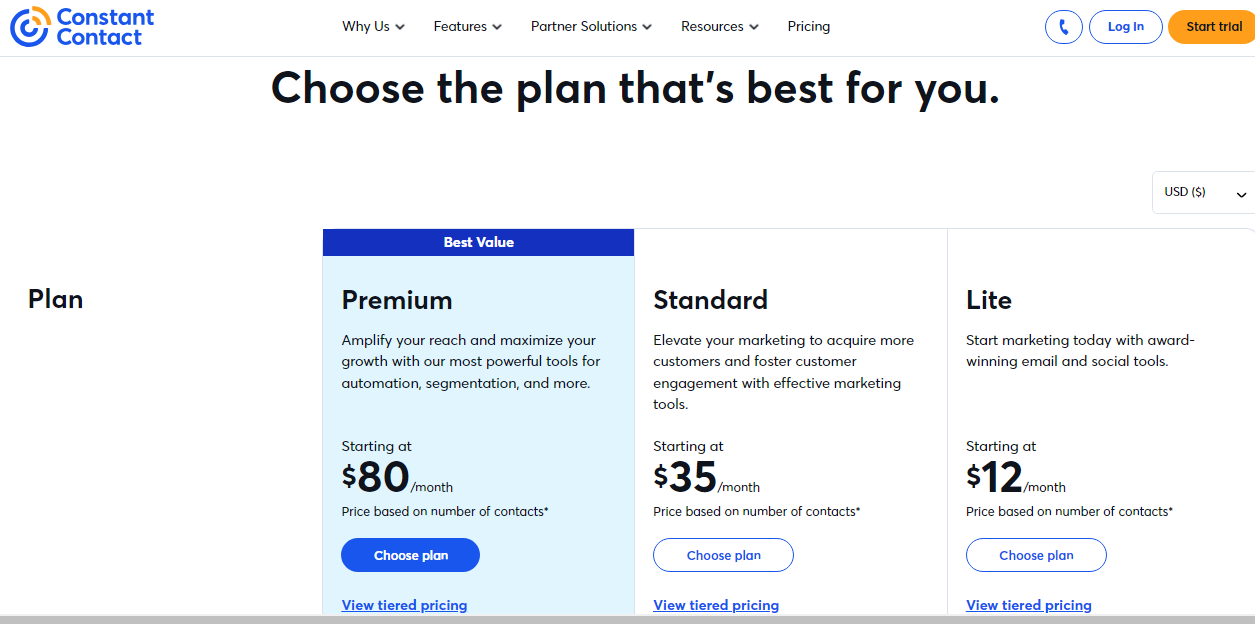Click the phone call icon button
Screen dimensions: 1255x624
pyautogui.click(x=1064, y=27)
